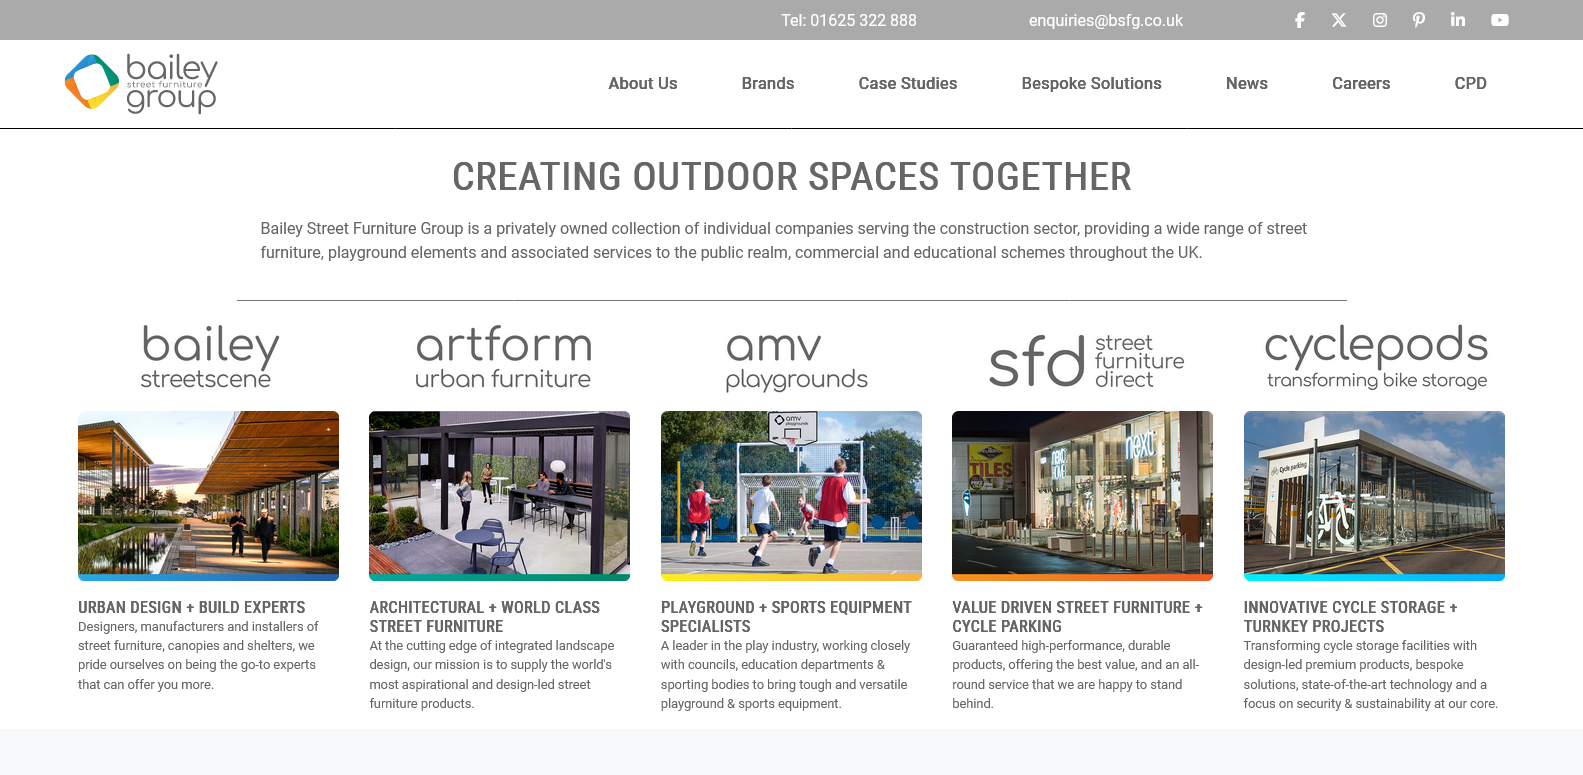Image resolution: width=1583 pixels, height=775 pixels.
Task: Select the bailey streetscene canopy walkway photo
Action: 208,496
